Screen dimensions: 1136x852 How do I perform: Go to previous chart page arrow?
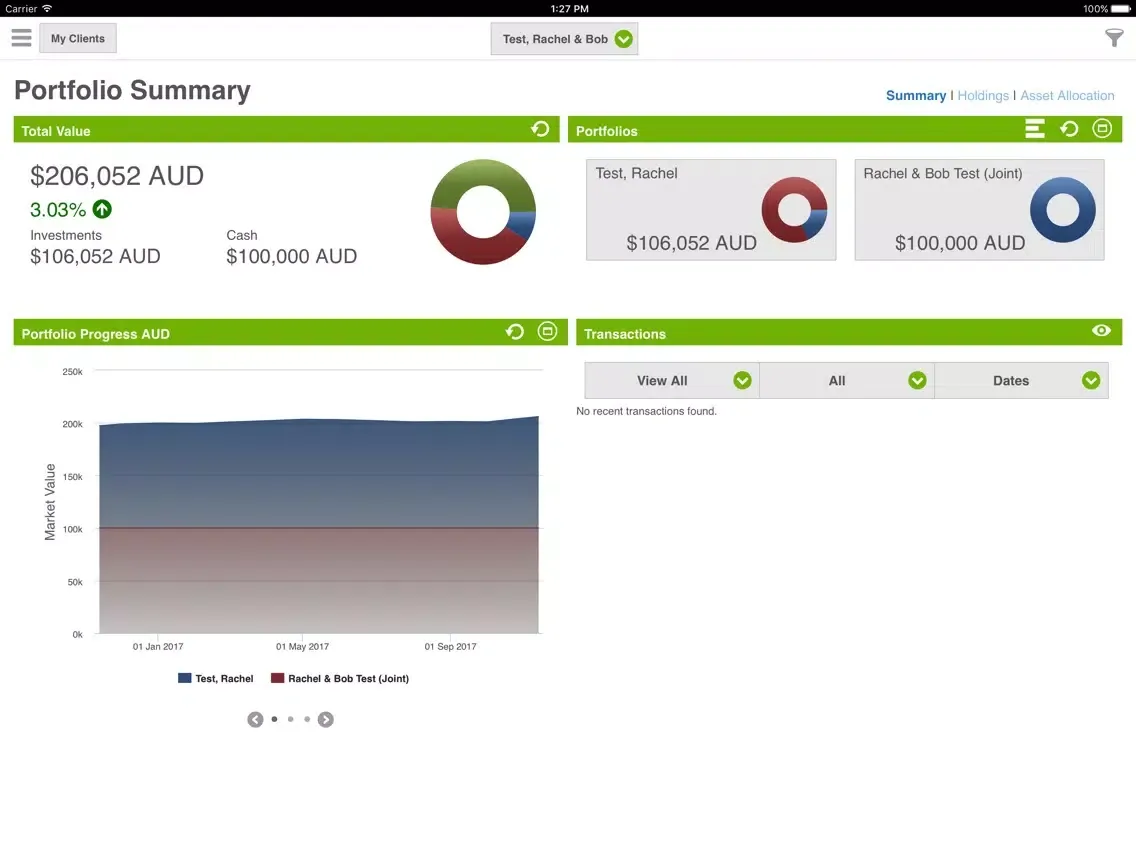click(x=255, y=719)
